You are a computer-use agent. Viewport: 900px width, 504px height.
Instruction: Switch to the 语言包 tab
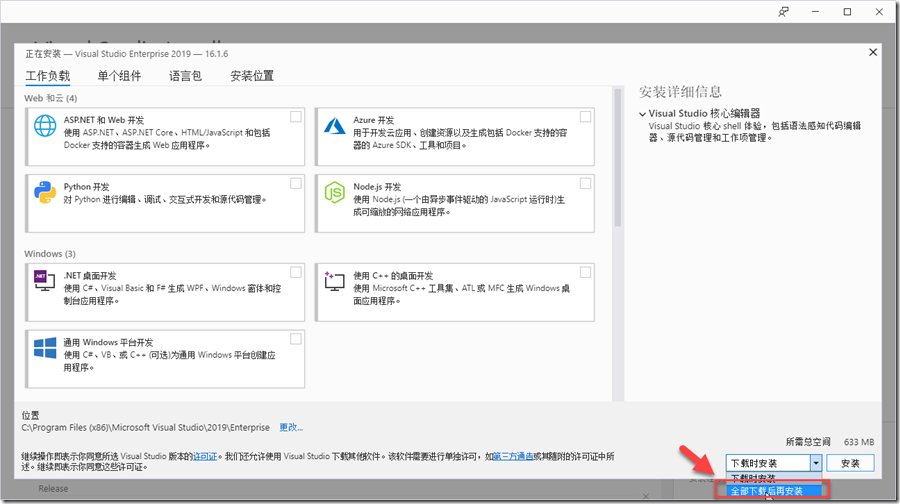[x=185, y=76]
